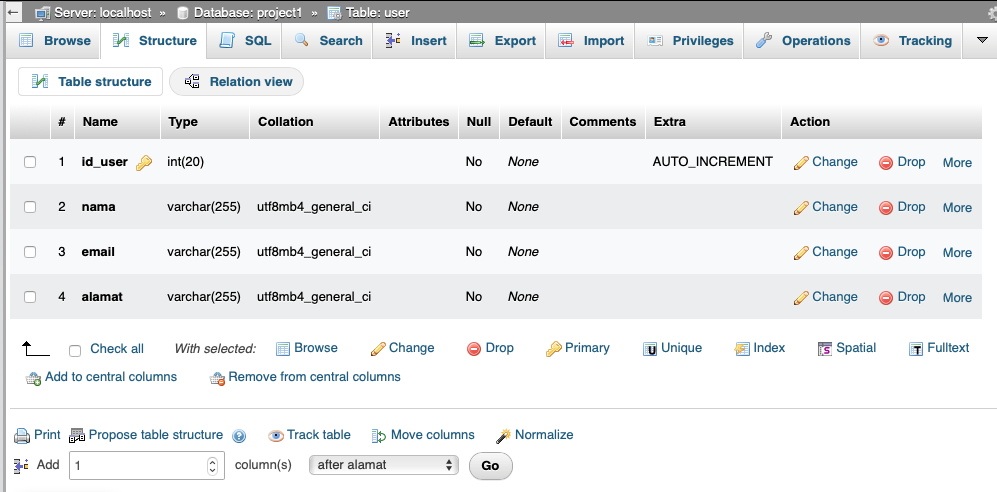Click the With selected Drop icon
The image size is (997, 492).
(x=474, y=349)
